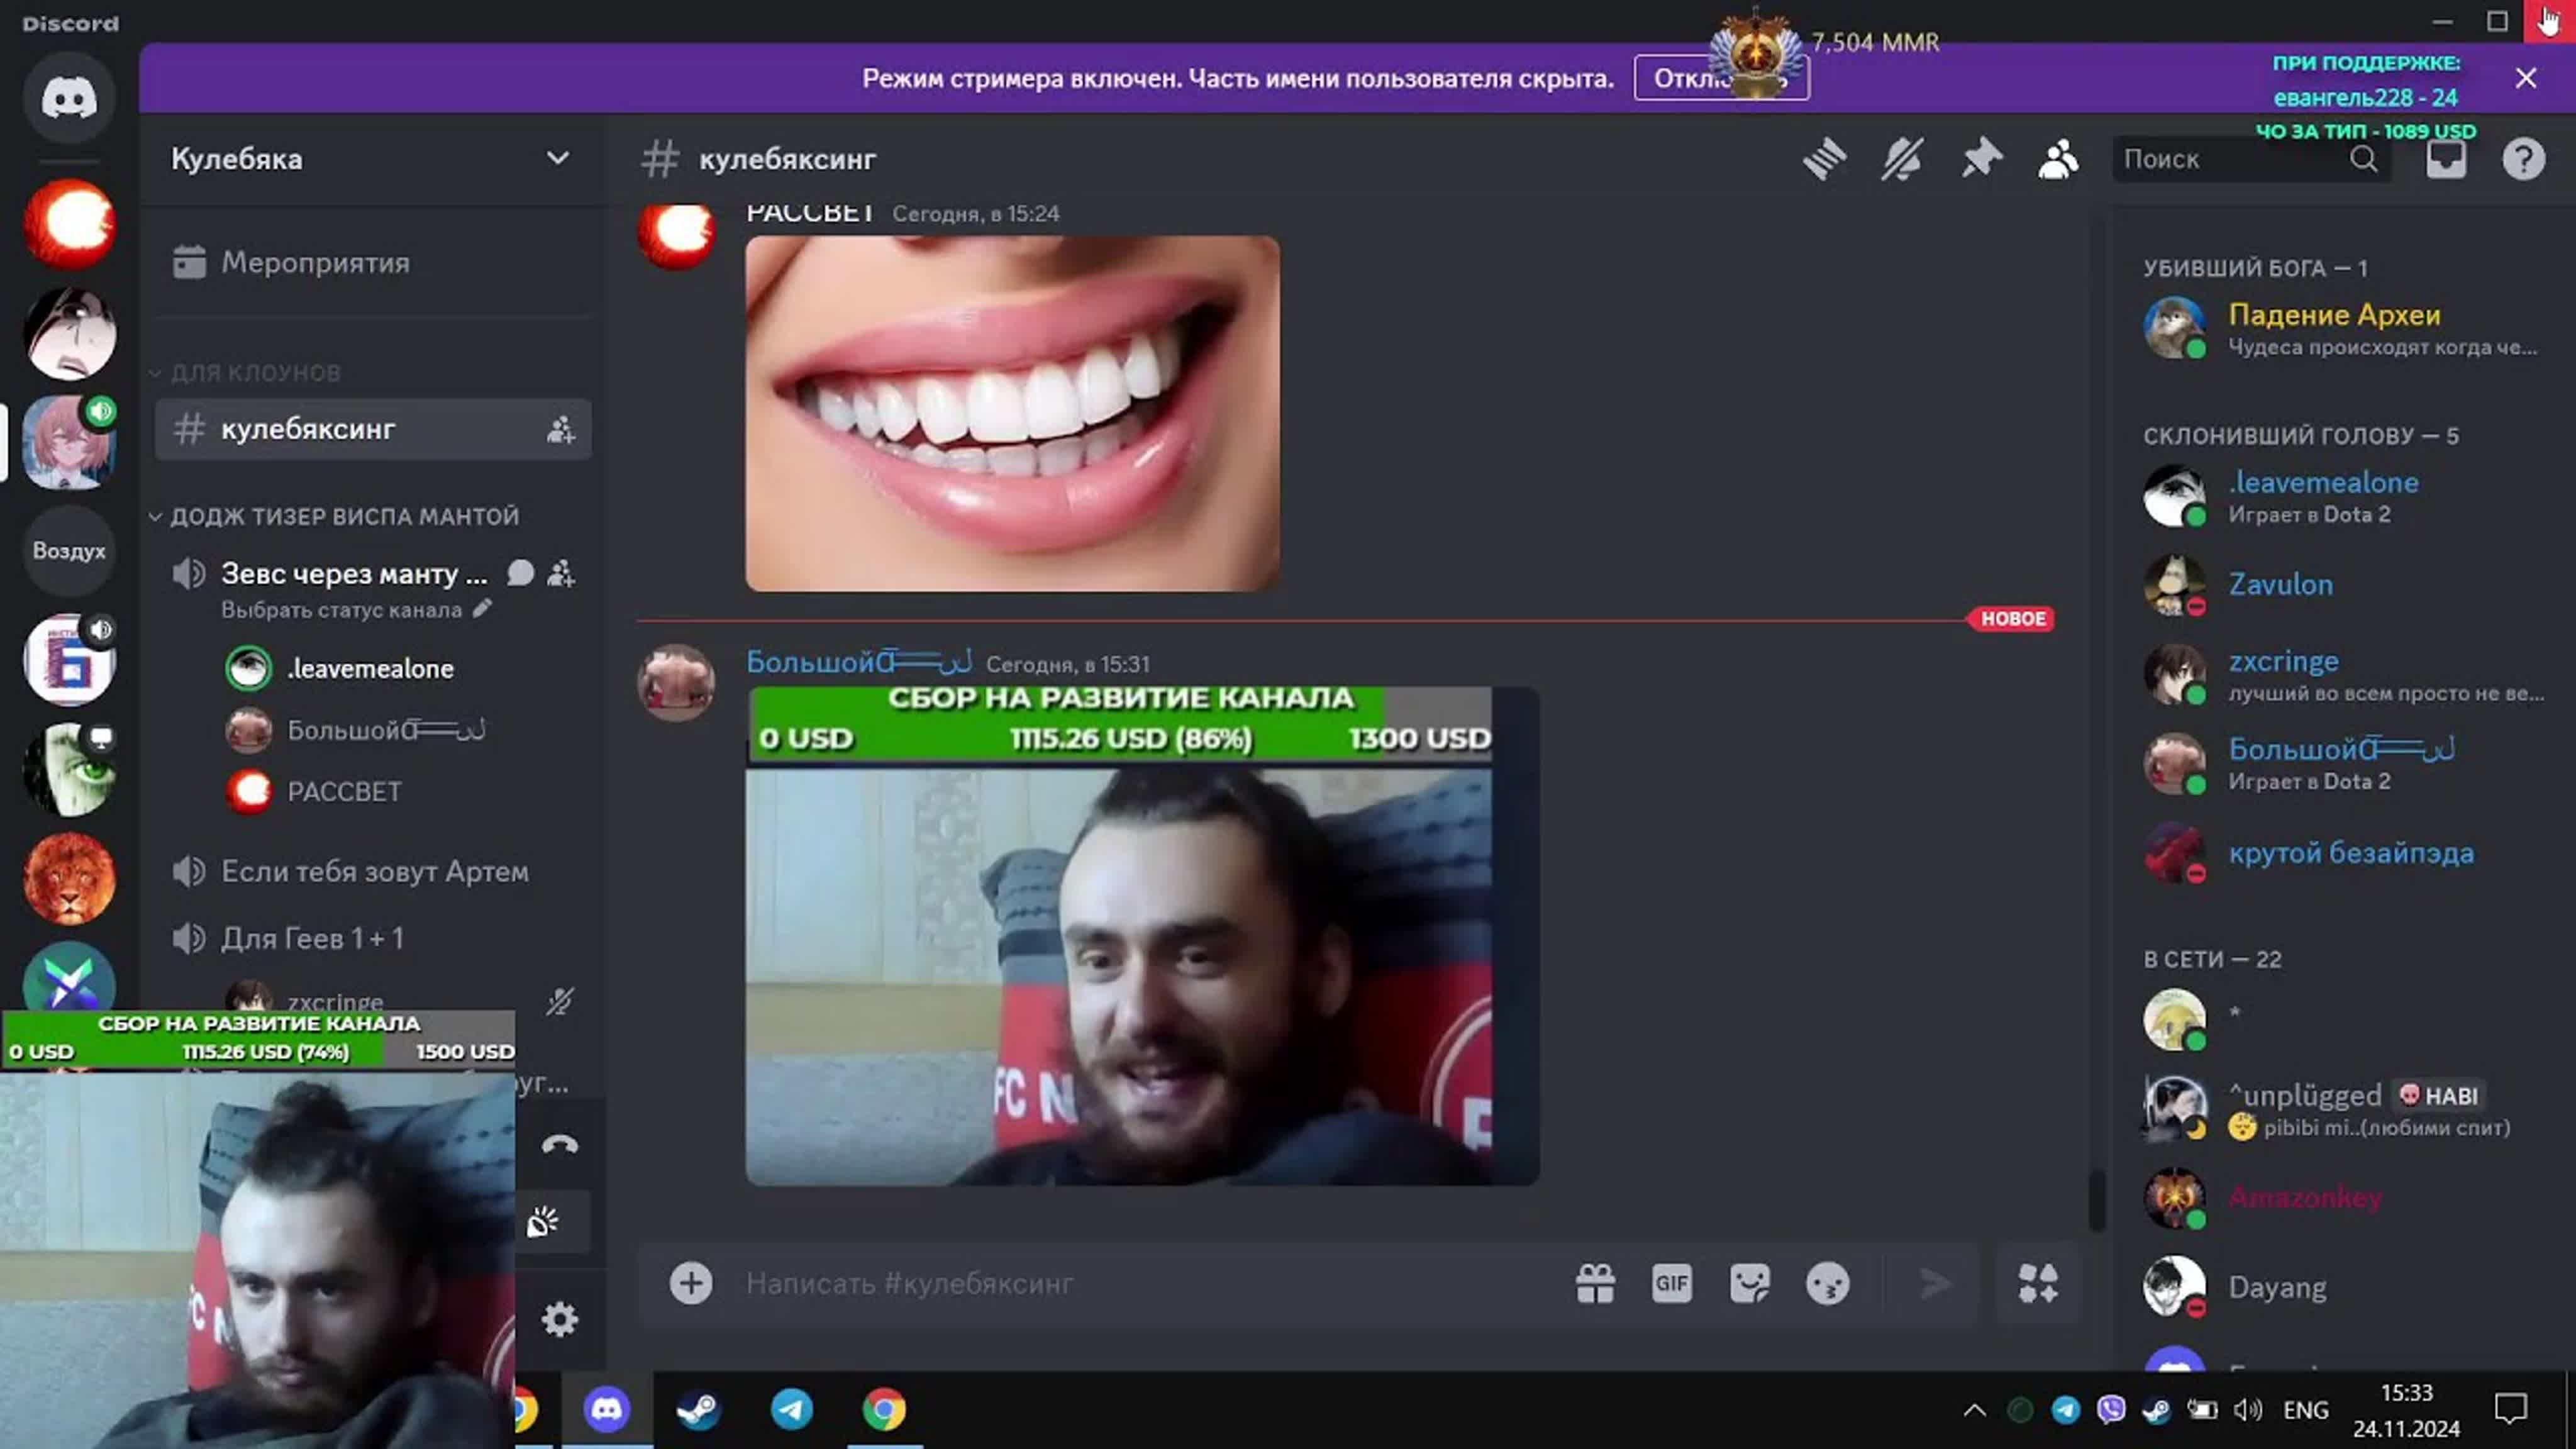The width and height of the screenshot is (2576, 1449).
Task: Disconnect from voice call button
Action: click(x=559, y=1146)
